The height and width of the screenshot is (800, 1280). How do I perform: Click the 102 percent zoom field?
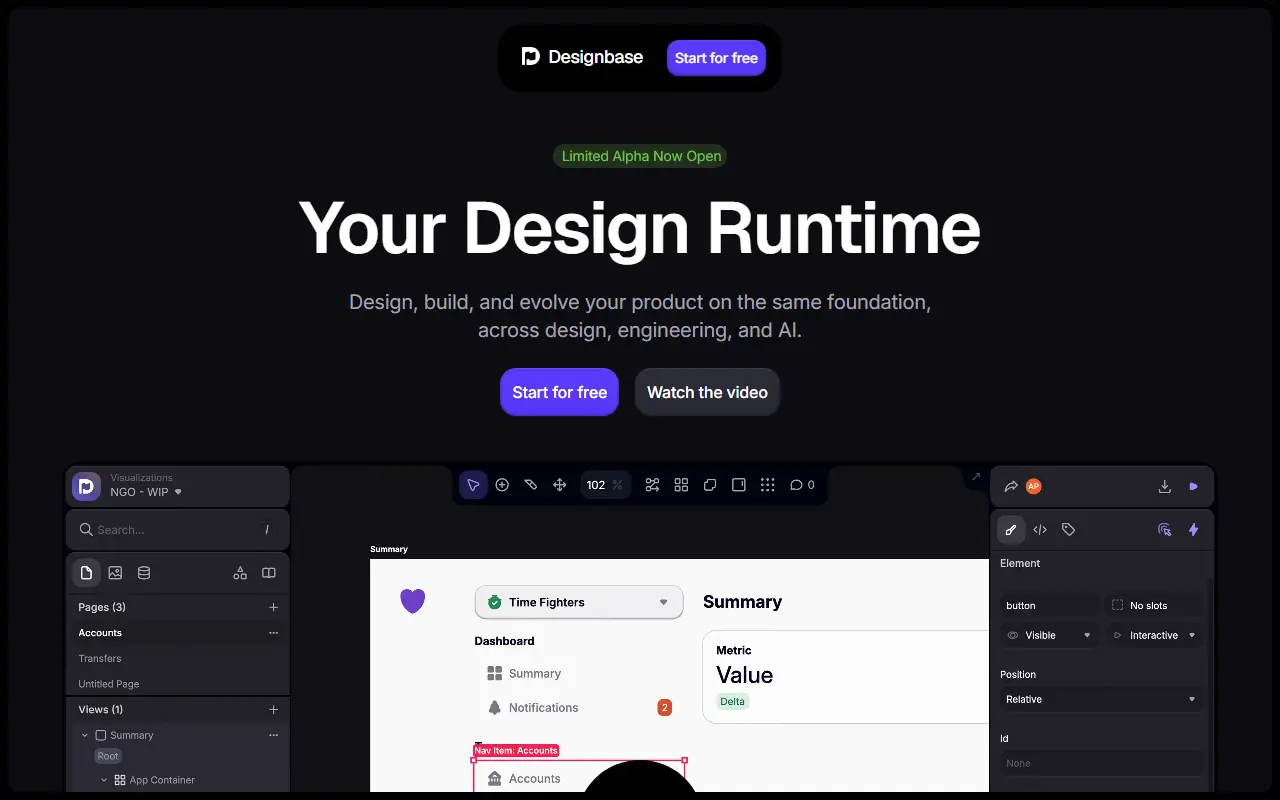tap(605, 485)
